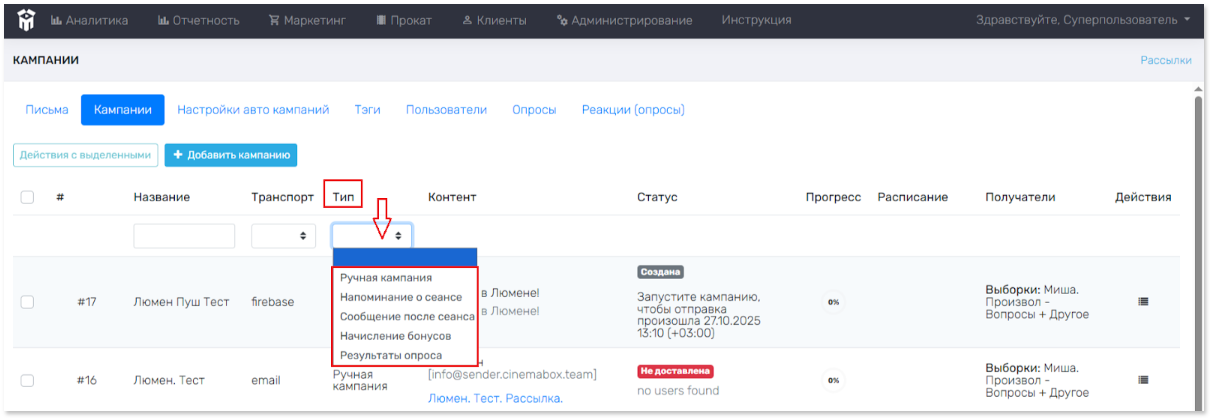Click Действия с выделенными button

(x=86, y=155)
